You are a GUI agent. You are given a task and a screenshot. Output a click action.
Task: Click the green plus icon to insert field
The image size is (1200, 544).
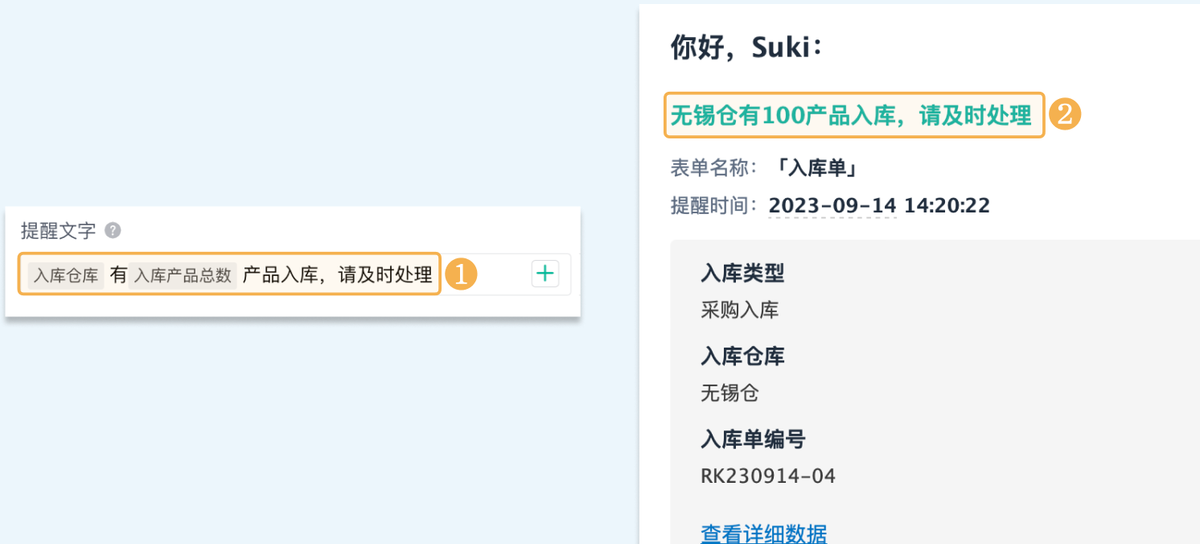pos(545,273)
